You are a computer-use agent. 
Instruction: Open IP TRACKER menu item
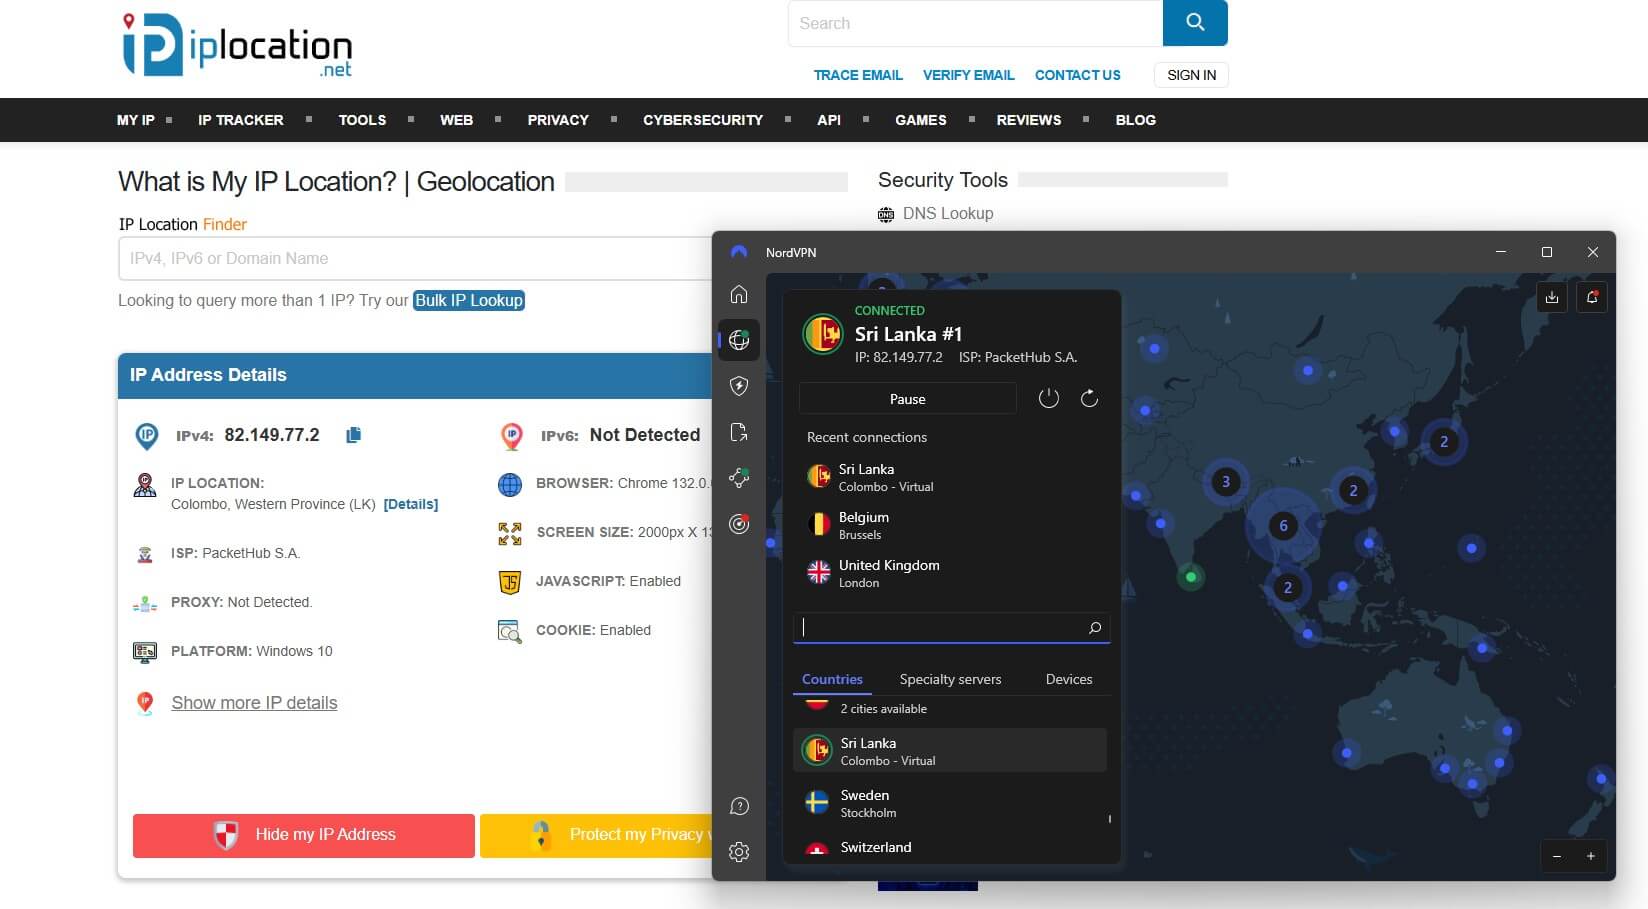pos(241,120)
